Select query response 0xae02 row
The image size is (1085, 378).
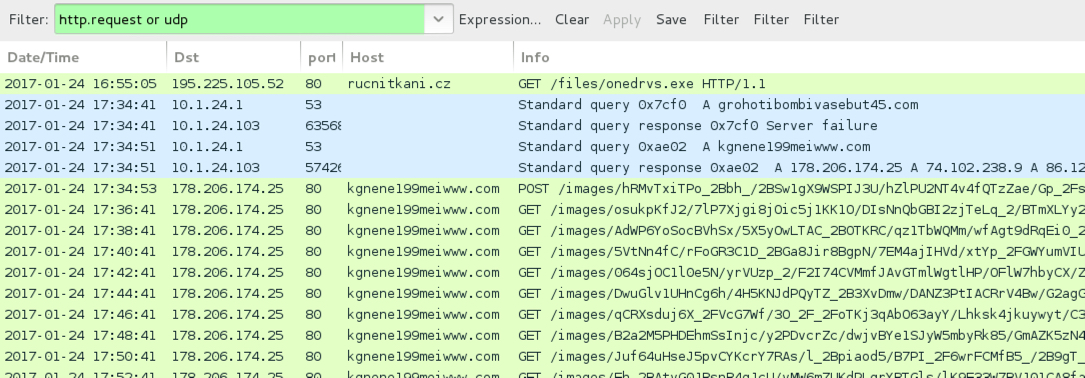542,168
